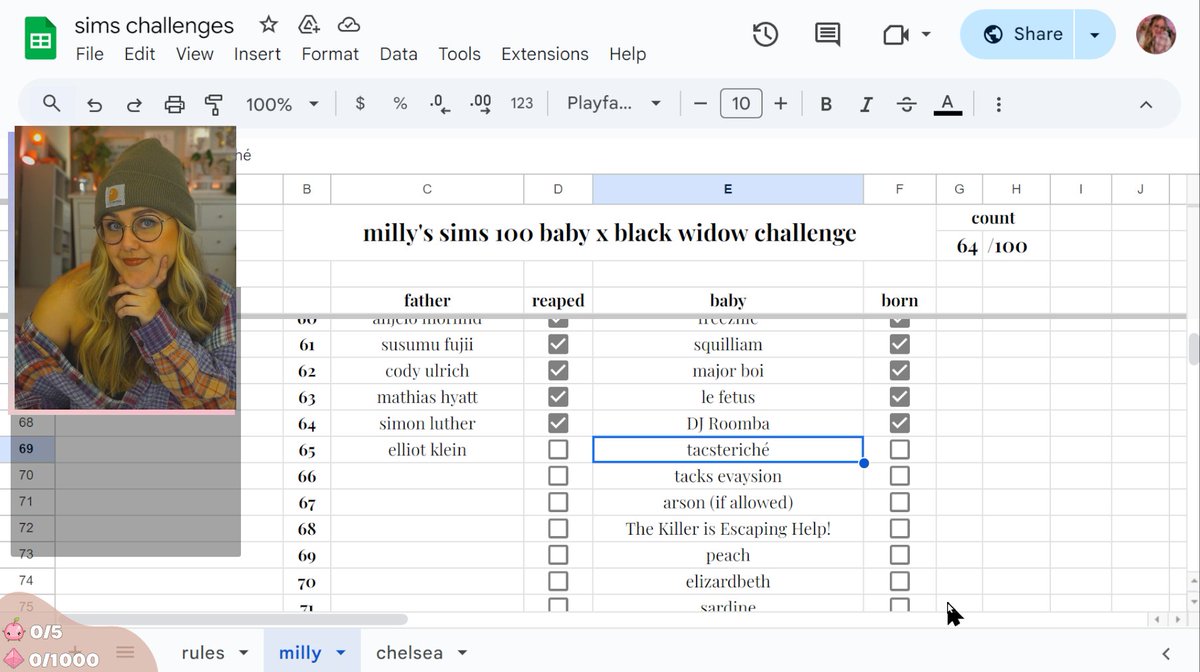Image resolution: width=1200 pixels, height=672 pixels.
Task: Hide the menus with up chevron
Action: [1146, 104]
